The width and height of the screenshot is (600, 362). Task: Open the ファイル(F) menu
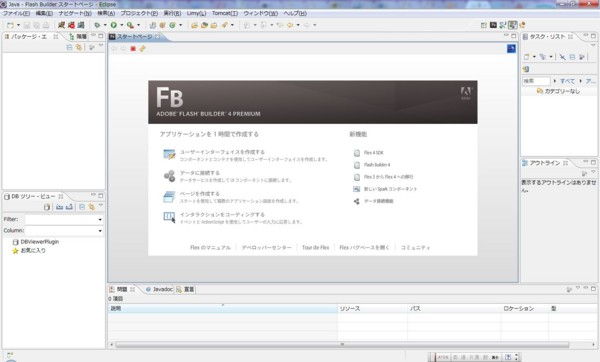point(16,13)
